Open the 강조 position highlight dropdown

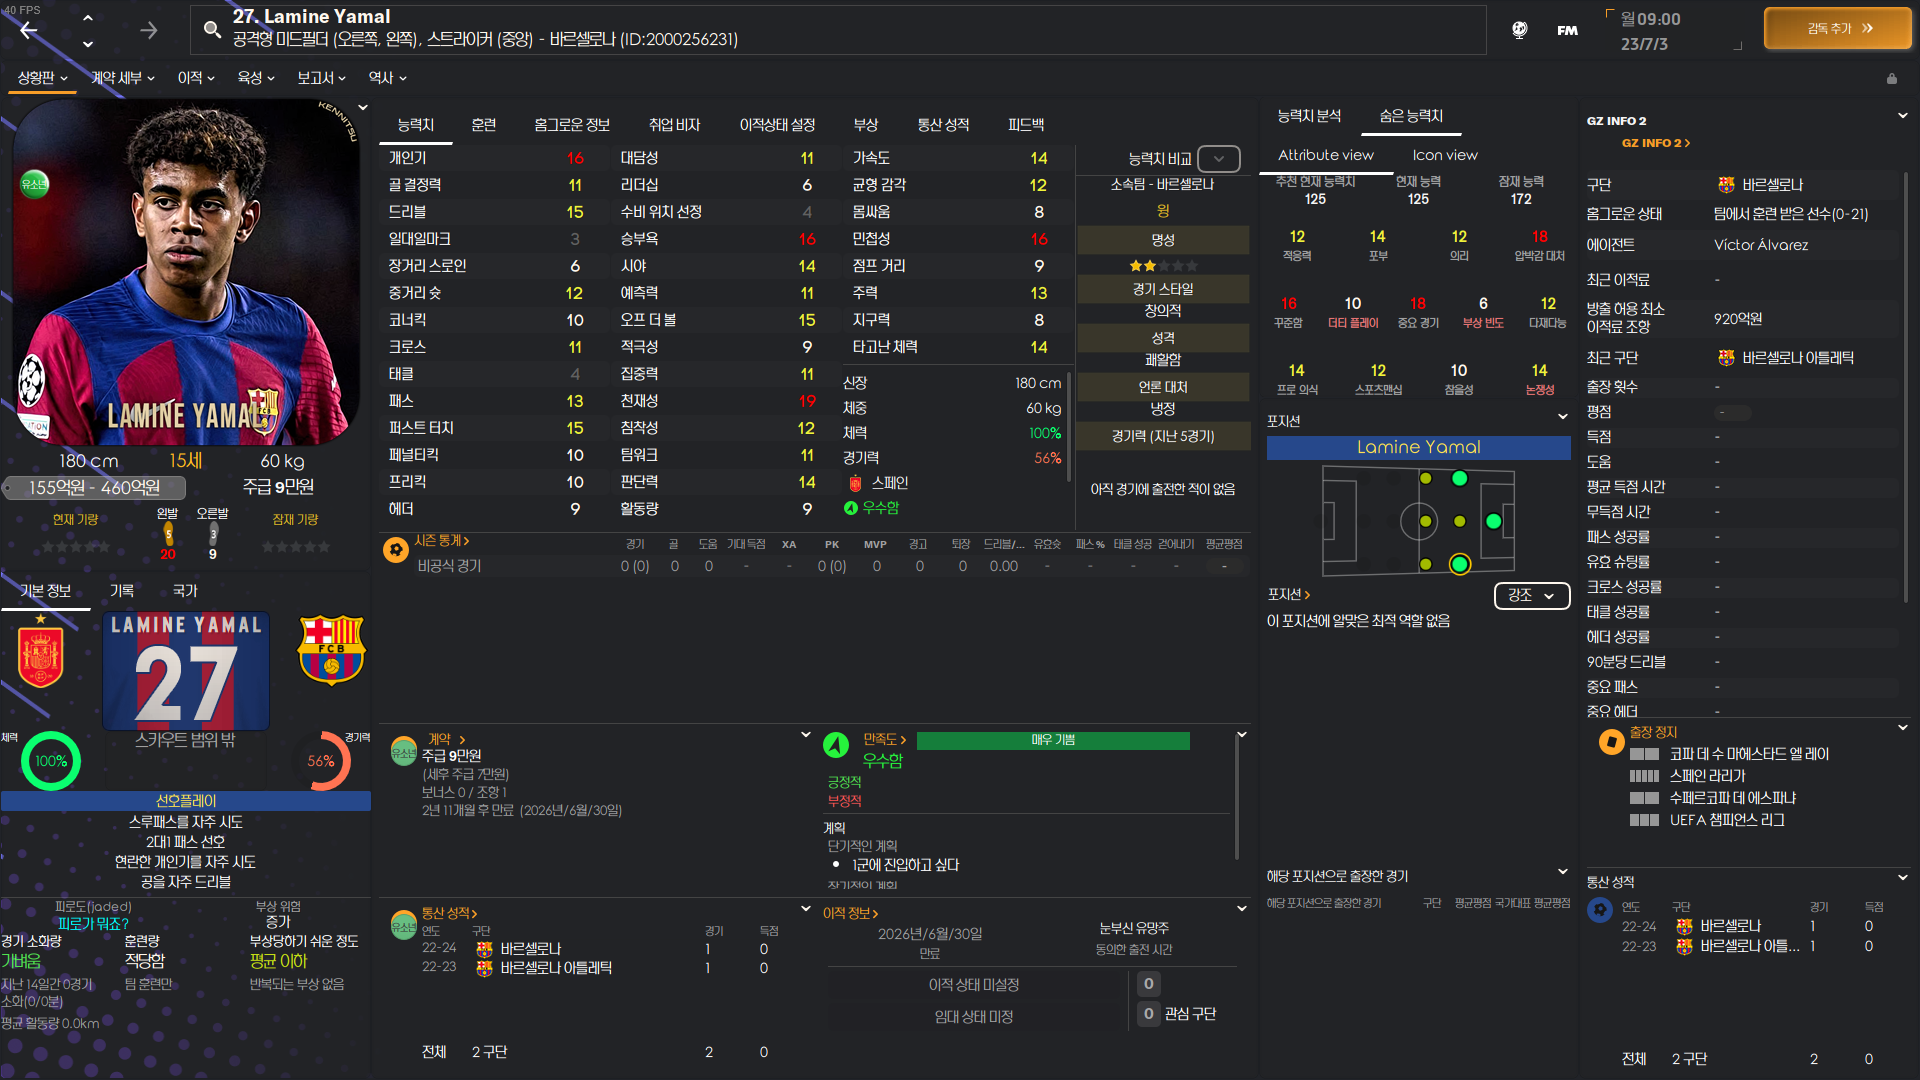point(1531,595)
